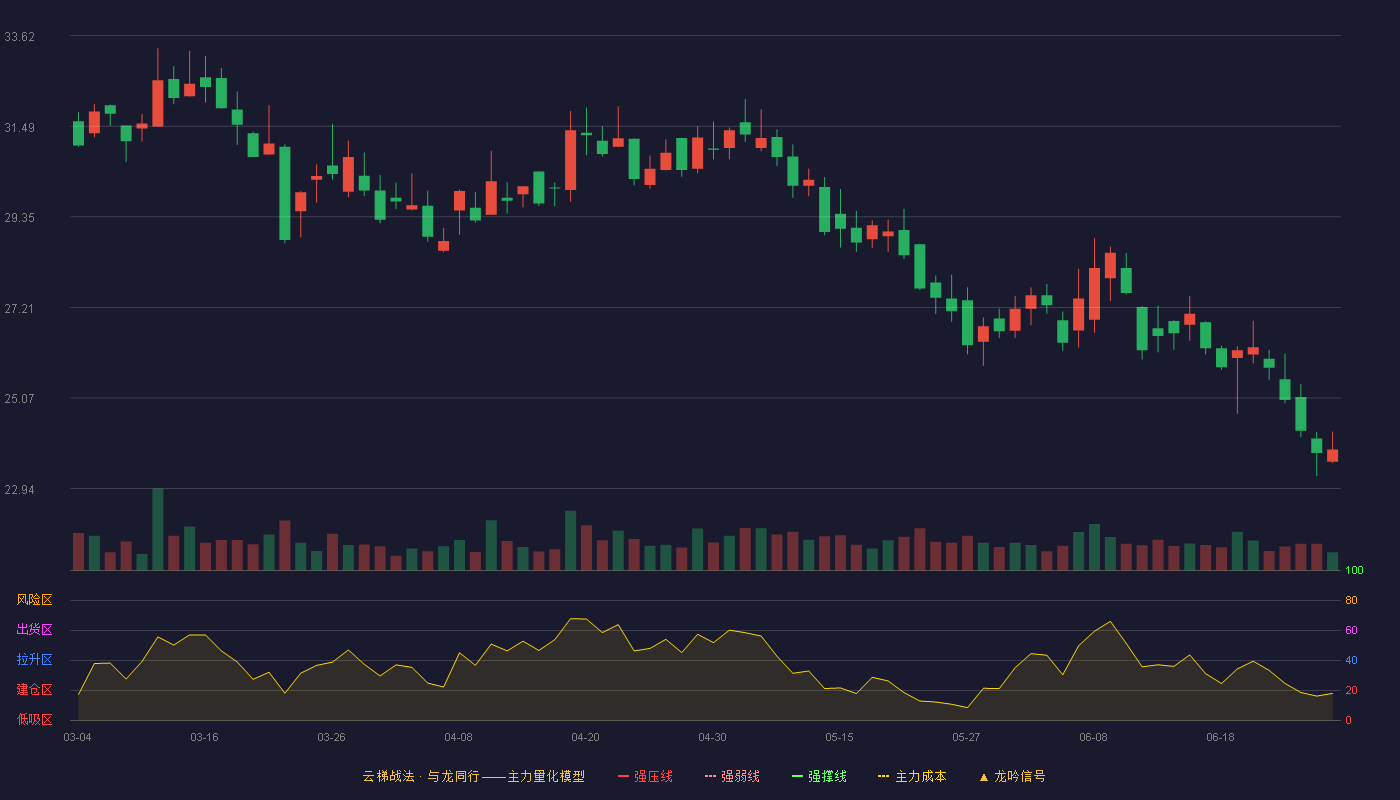Click the green 100 right-axis value
The image size is (1400, 800).
point(1354,571)
